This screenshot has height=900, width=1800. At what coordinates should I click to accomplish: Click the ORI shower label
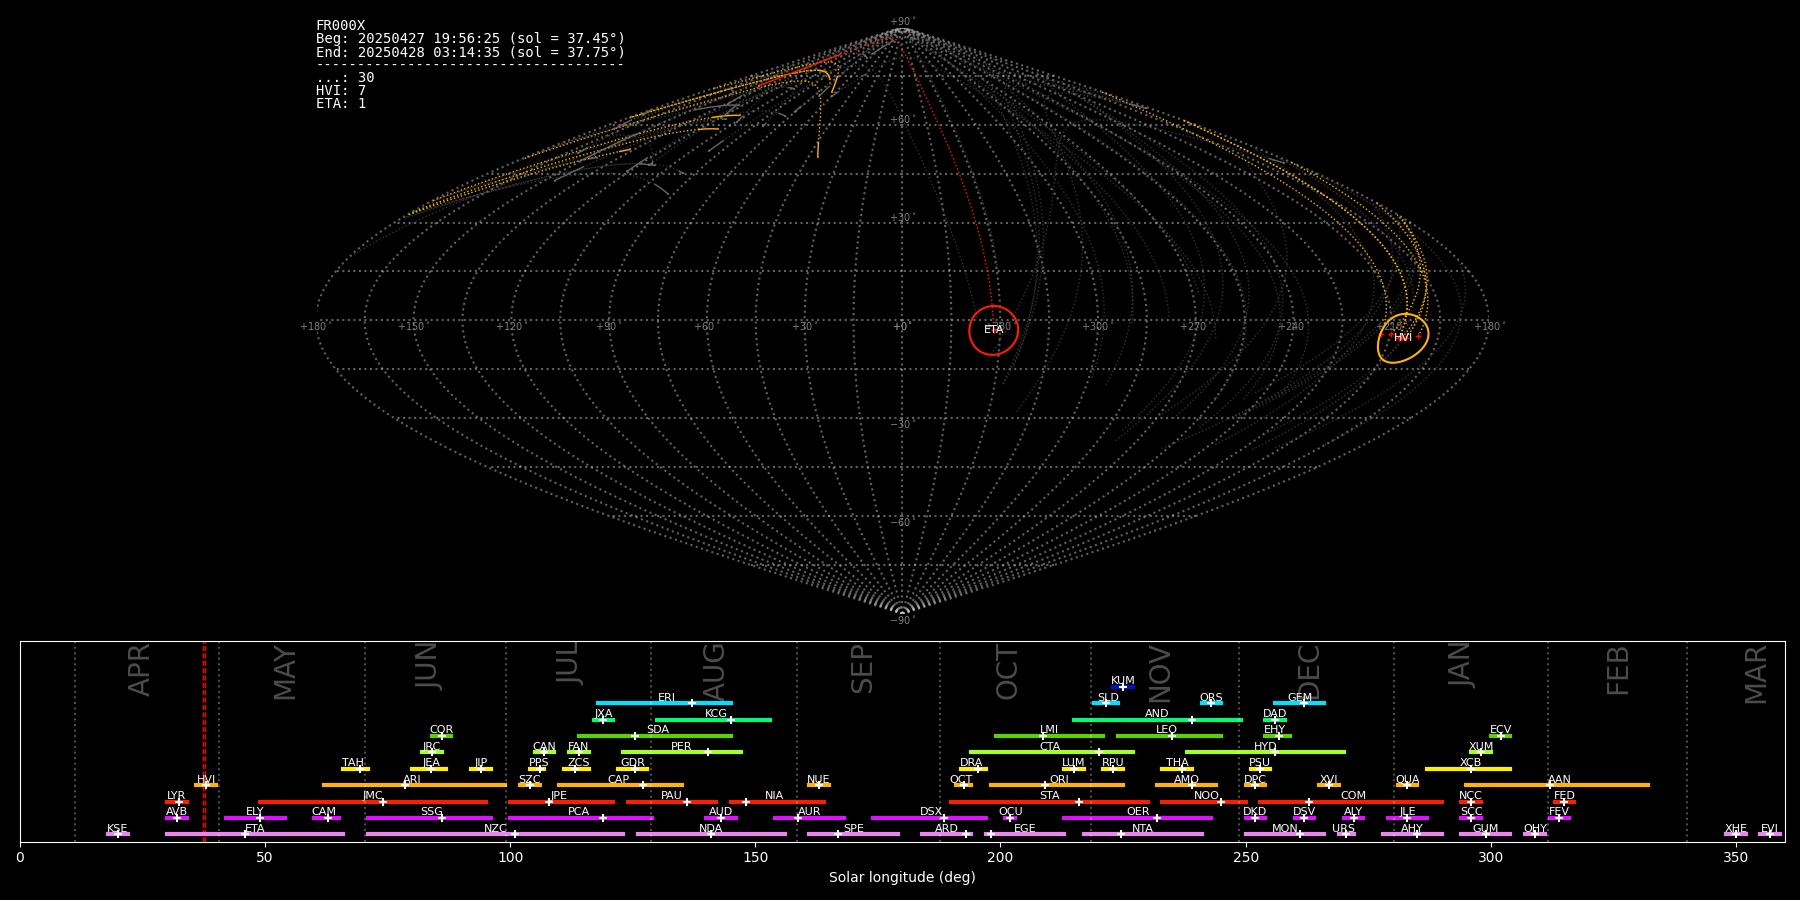click(1059, 780)
